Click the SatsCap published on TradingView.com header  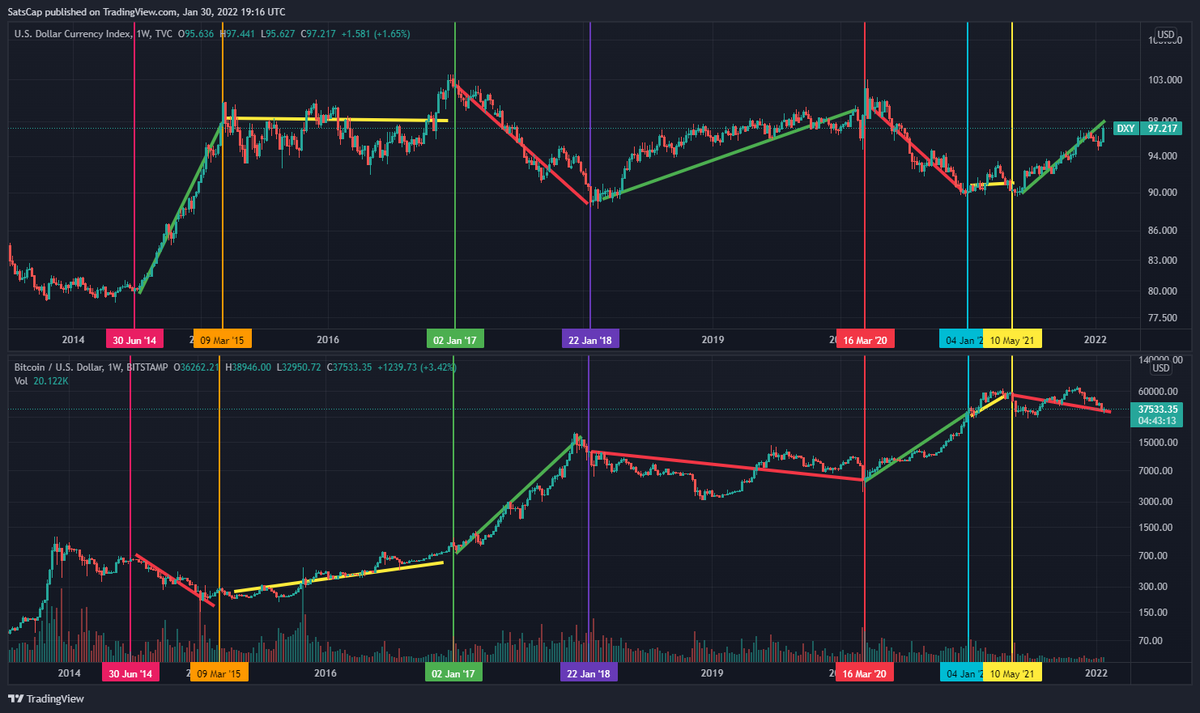pos(147,12)
